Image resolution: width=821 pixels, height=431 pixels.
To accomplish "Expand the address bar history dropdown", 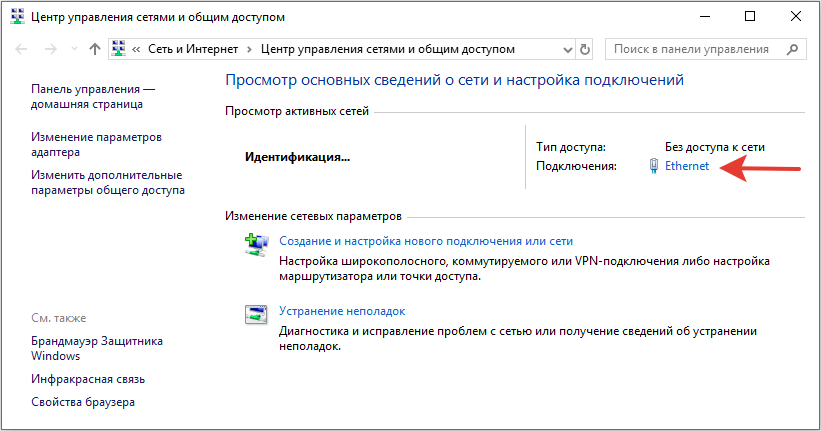I will 566,49.
